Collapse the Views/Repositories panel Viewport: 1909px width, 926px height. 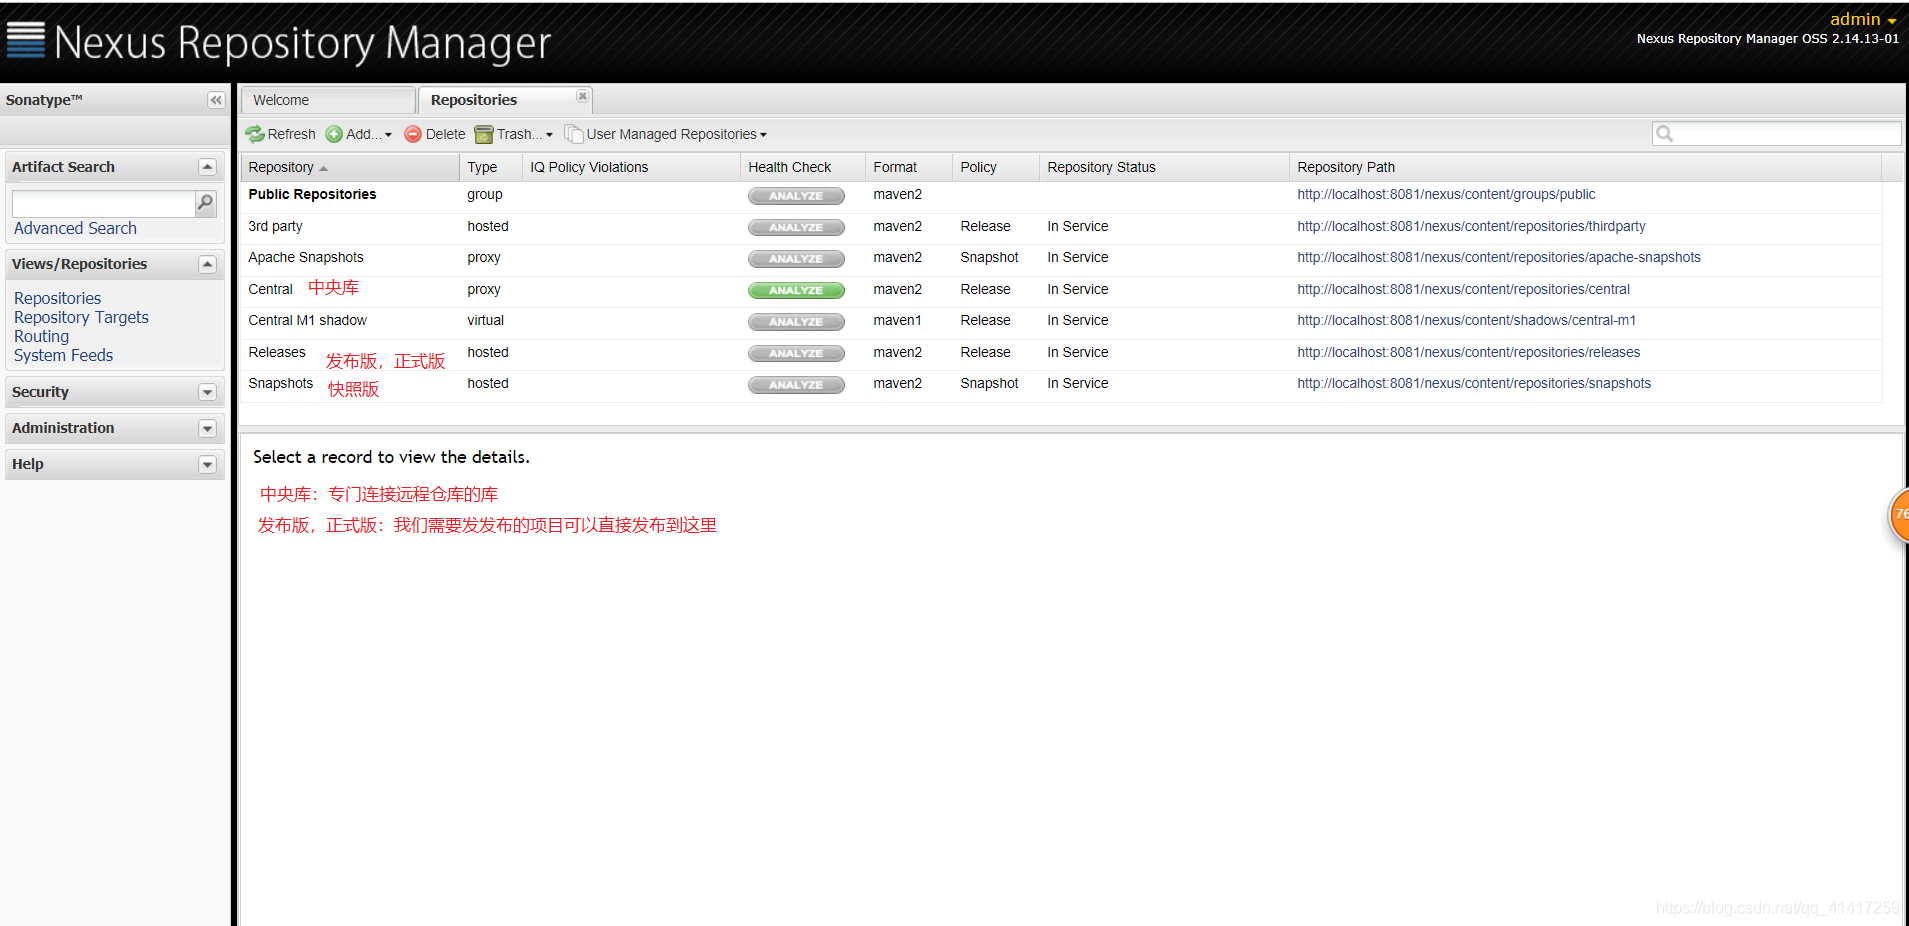click(208, 264)
